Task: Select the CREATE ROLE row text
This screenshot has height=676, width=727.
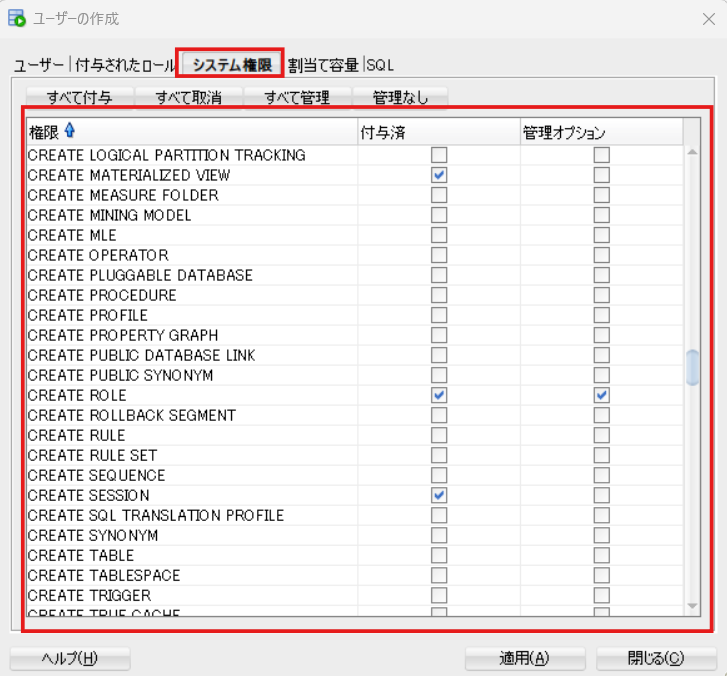Action: coord(77,395)
